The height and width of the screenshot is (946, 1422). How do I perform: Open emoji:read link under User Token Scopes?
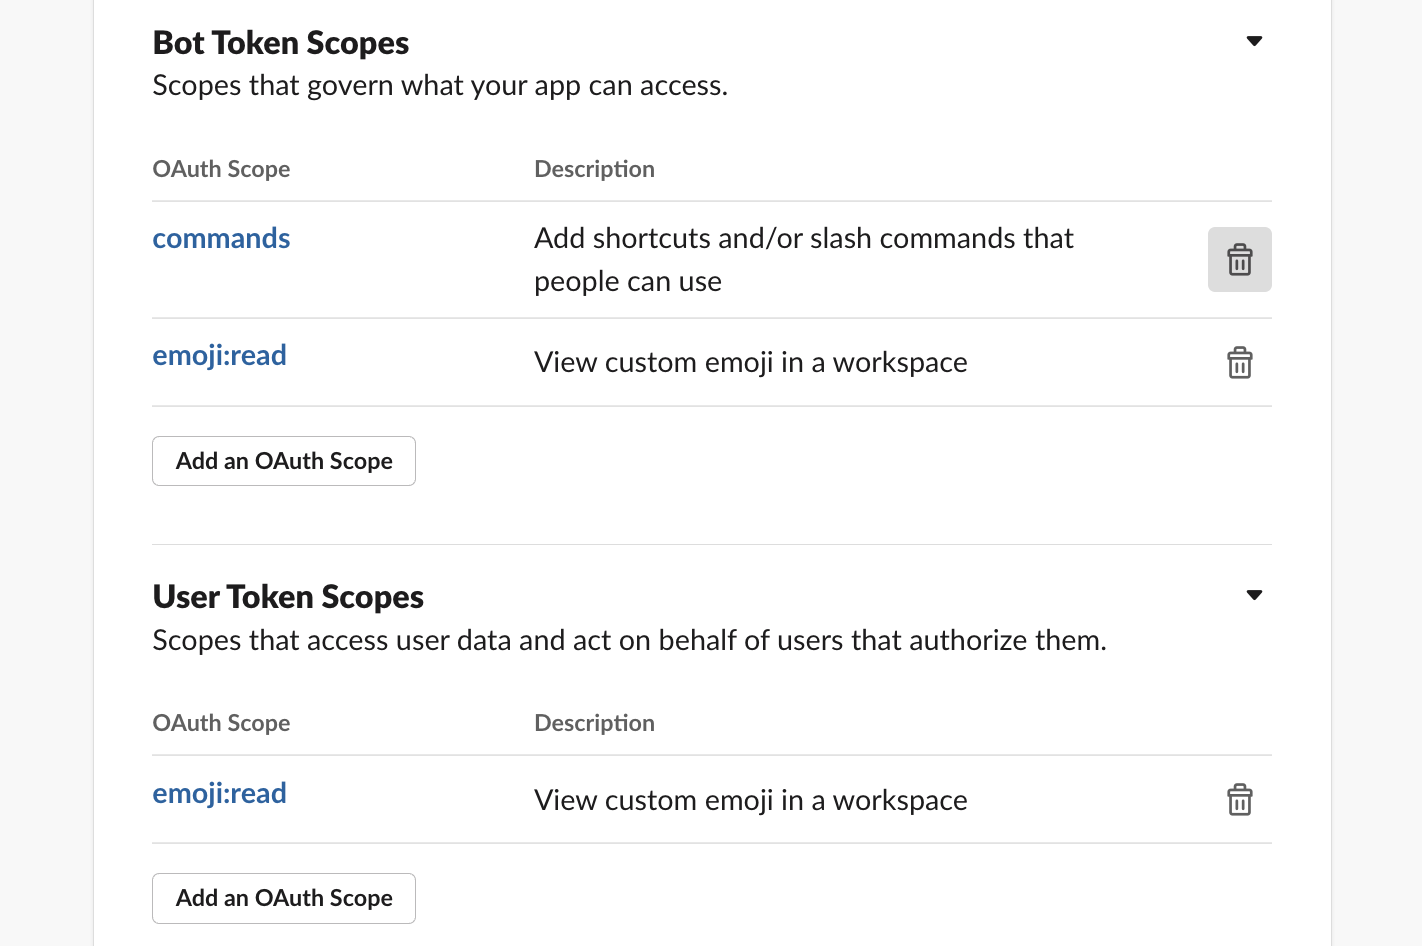[x=219, y=794]
